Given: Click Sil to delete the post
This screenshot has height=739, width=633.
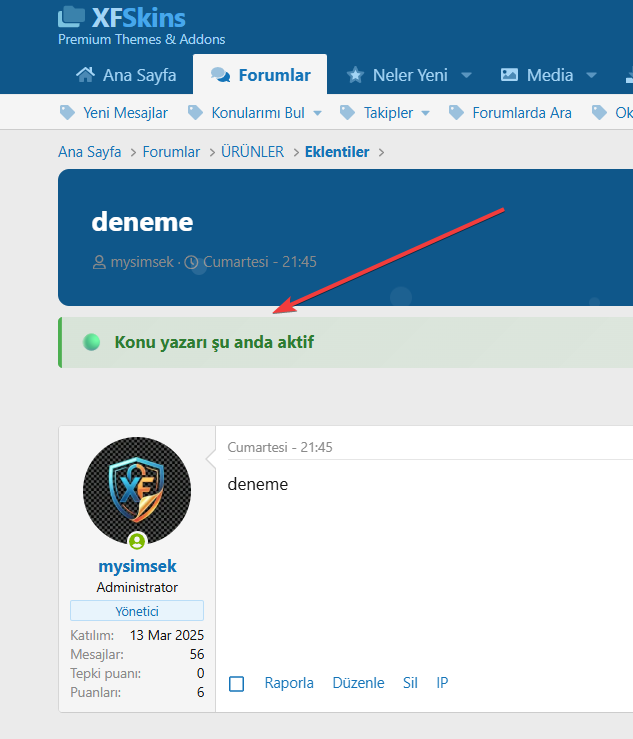Looking at the screenshot, I should pyautogui.click(x=410, y=683).
